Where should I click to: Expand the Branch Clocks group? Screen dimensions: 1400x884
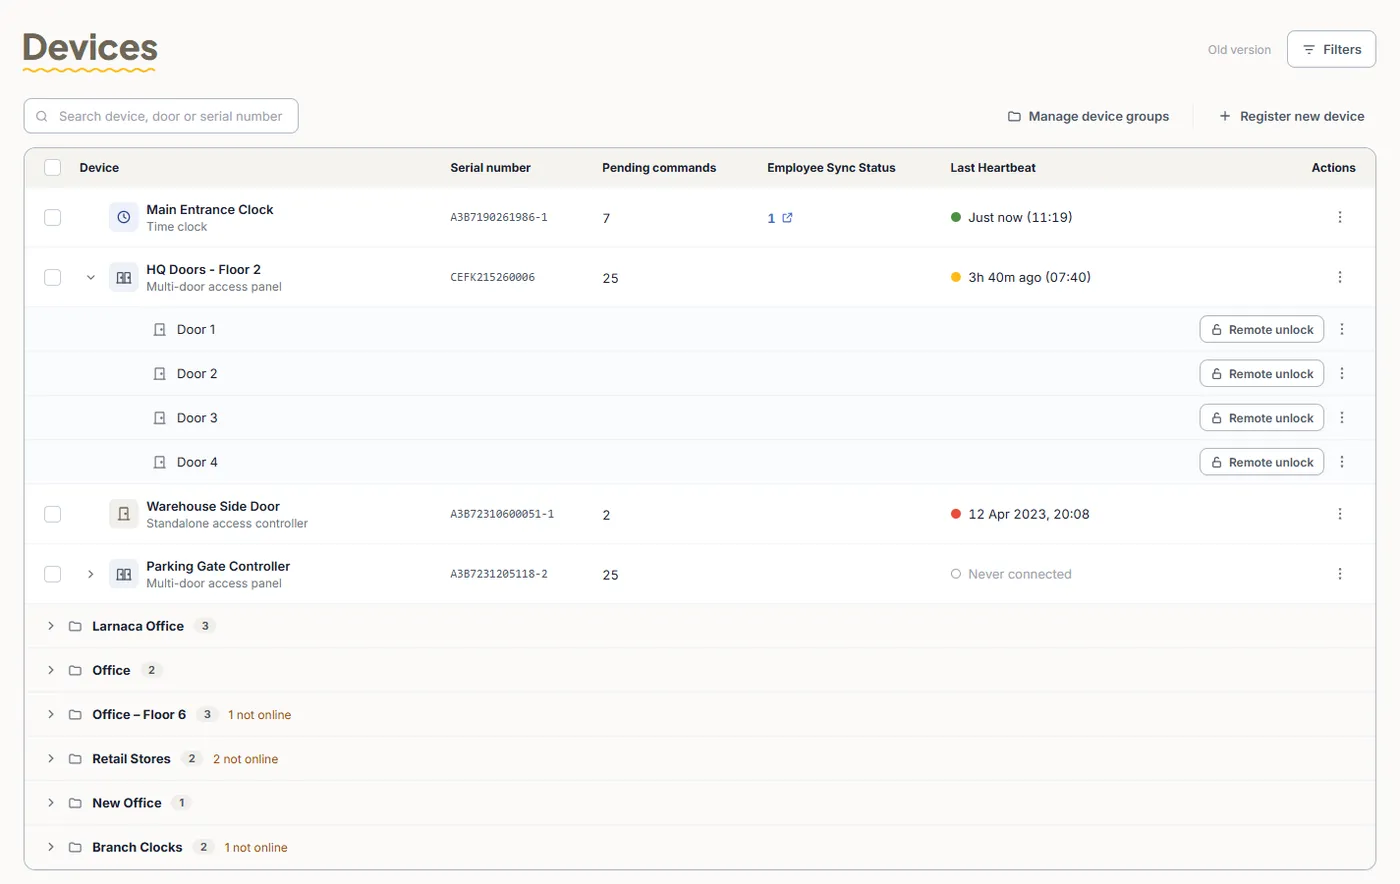(x=51, y=847)
